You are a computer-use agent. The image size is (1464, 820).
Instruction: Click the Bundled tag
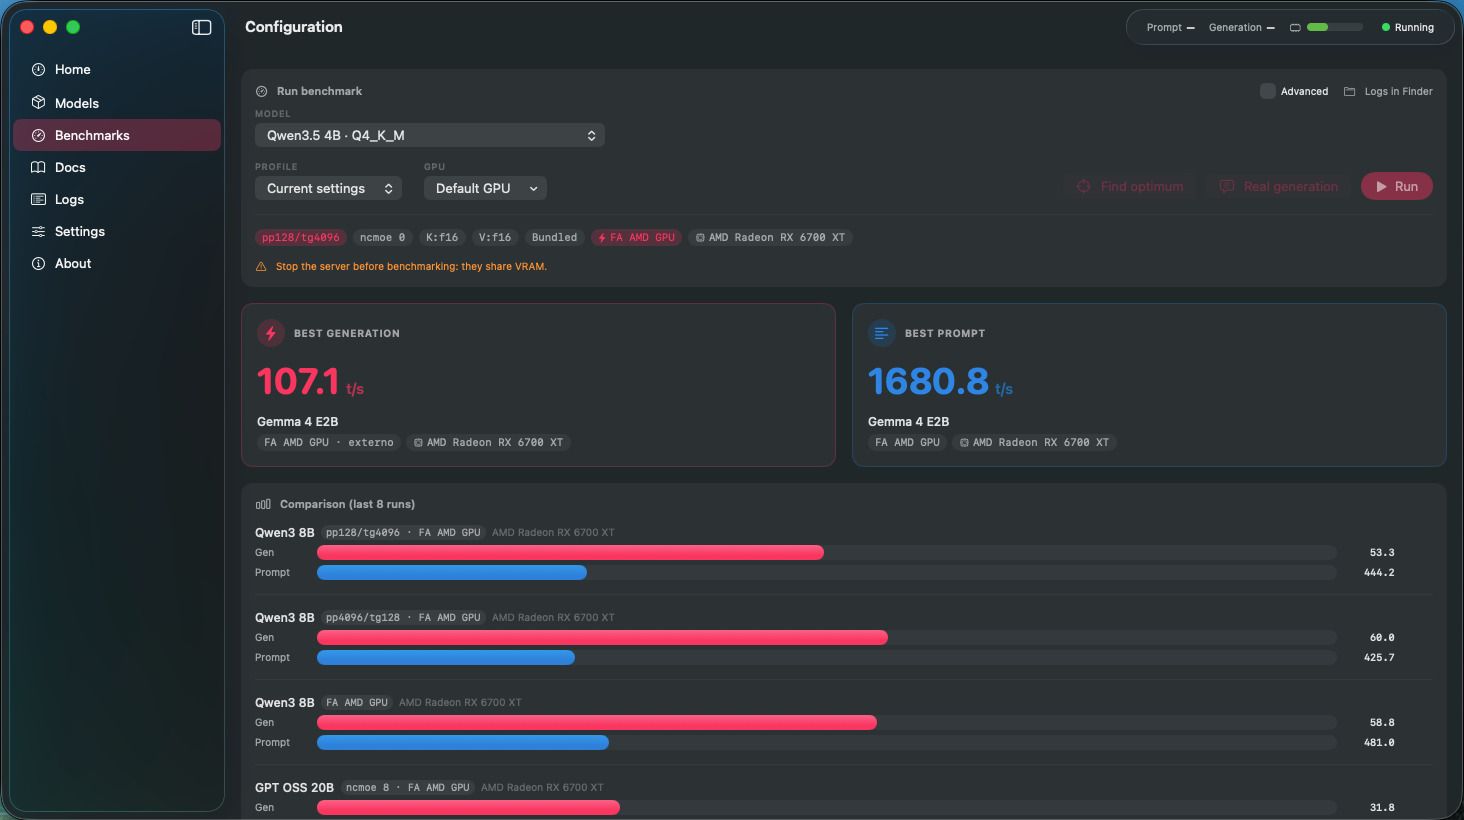tap(554, 237)
